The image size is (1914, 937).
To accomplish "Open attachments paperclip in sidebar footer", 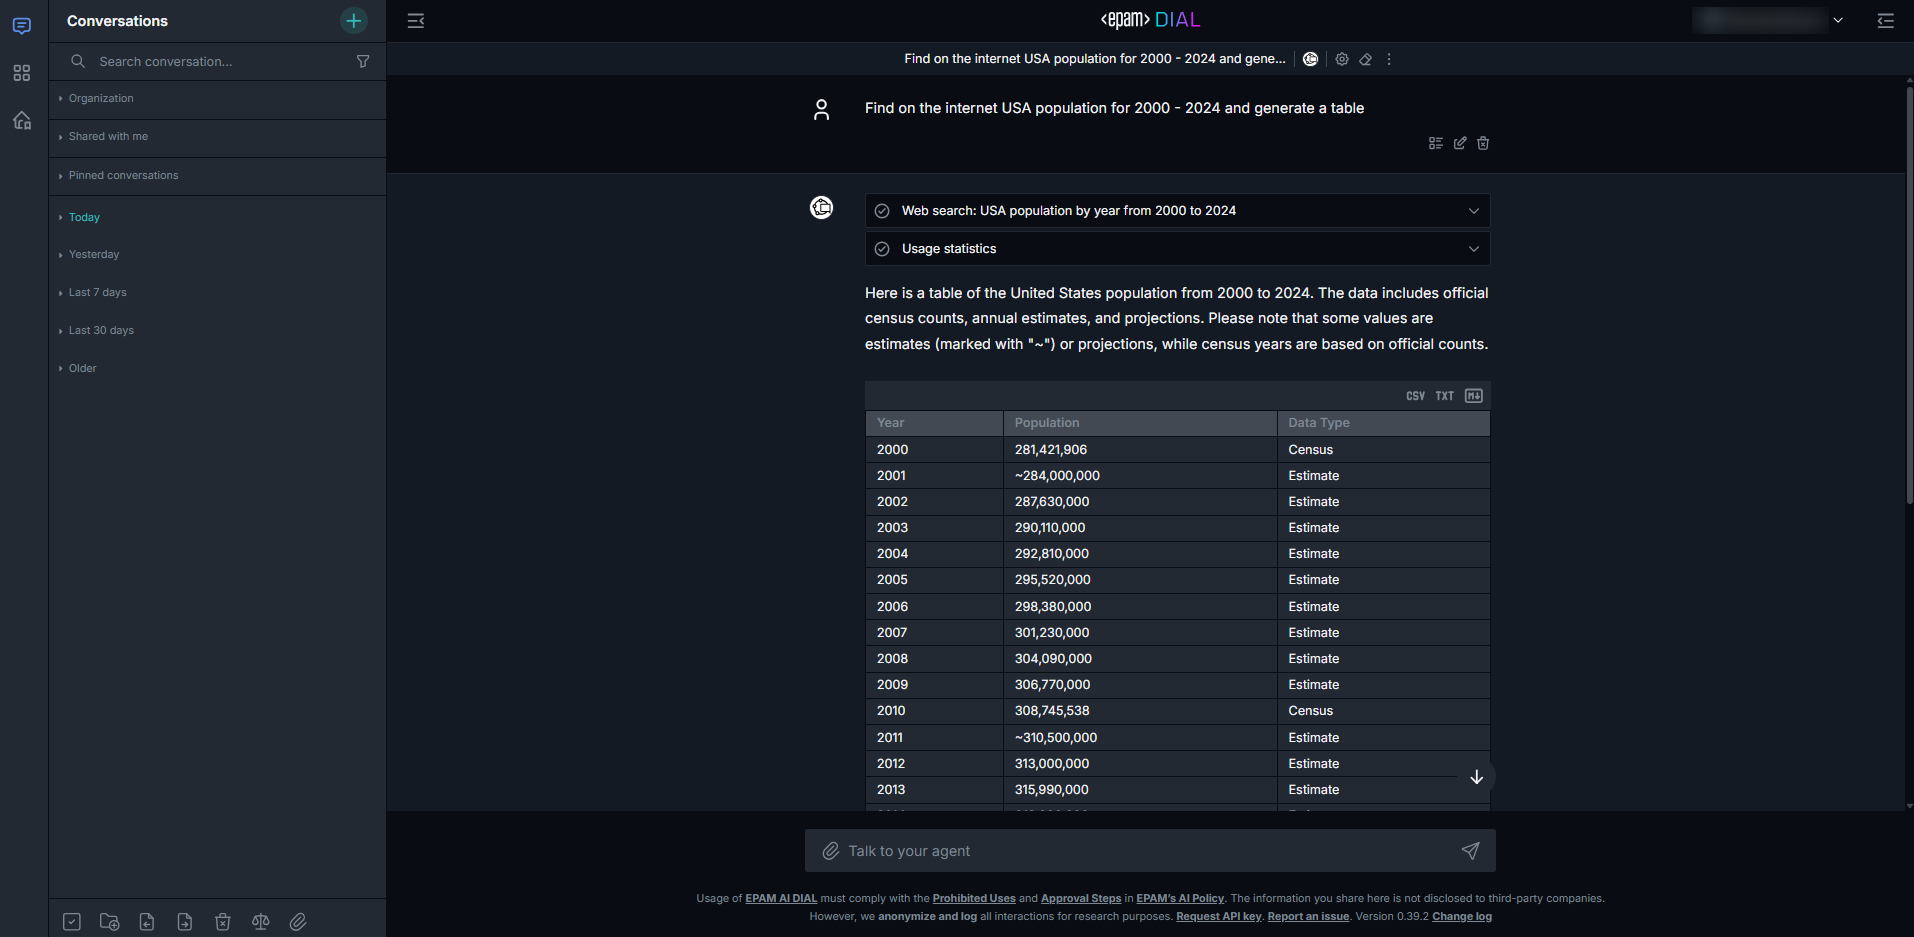I will [298, 922].
